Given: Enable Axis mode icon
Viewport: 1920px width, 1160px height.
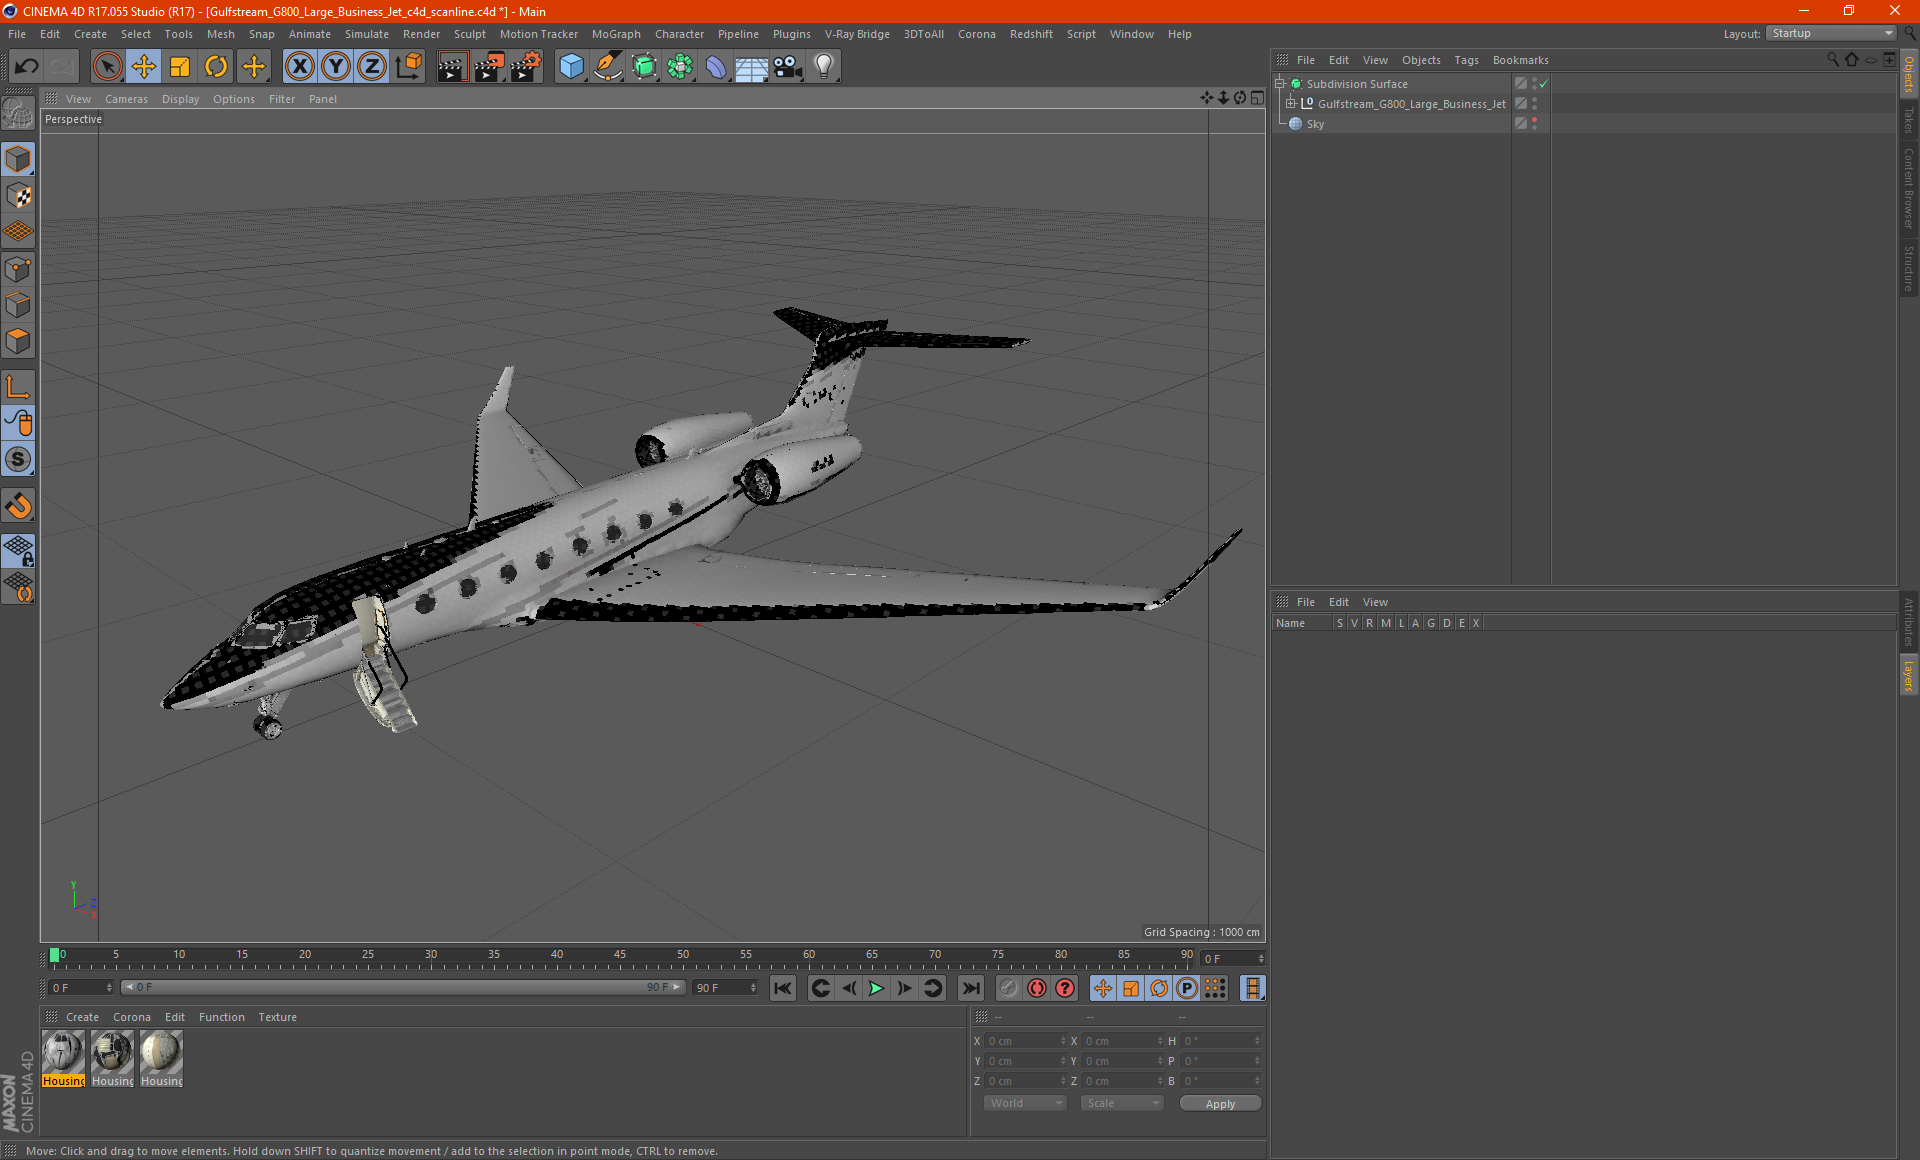Looking at the screenshot, I should [18, 387].
